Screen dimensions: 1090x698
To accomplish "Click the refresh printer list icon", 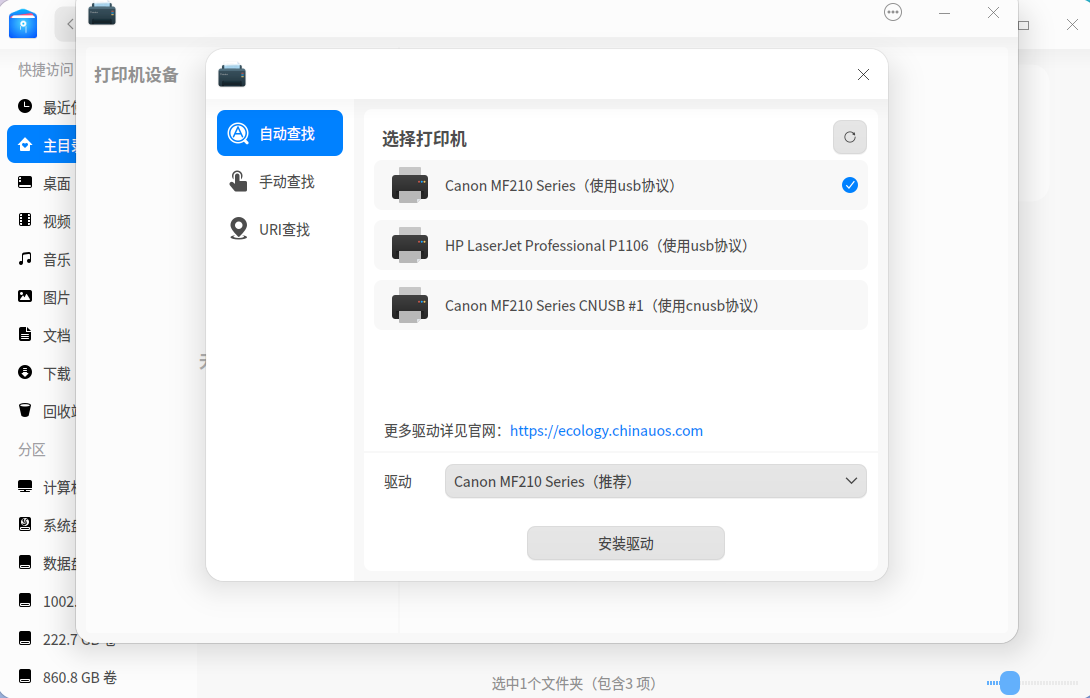I will (849, 137).
